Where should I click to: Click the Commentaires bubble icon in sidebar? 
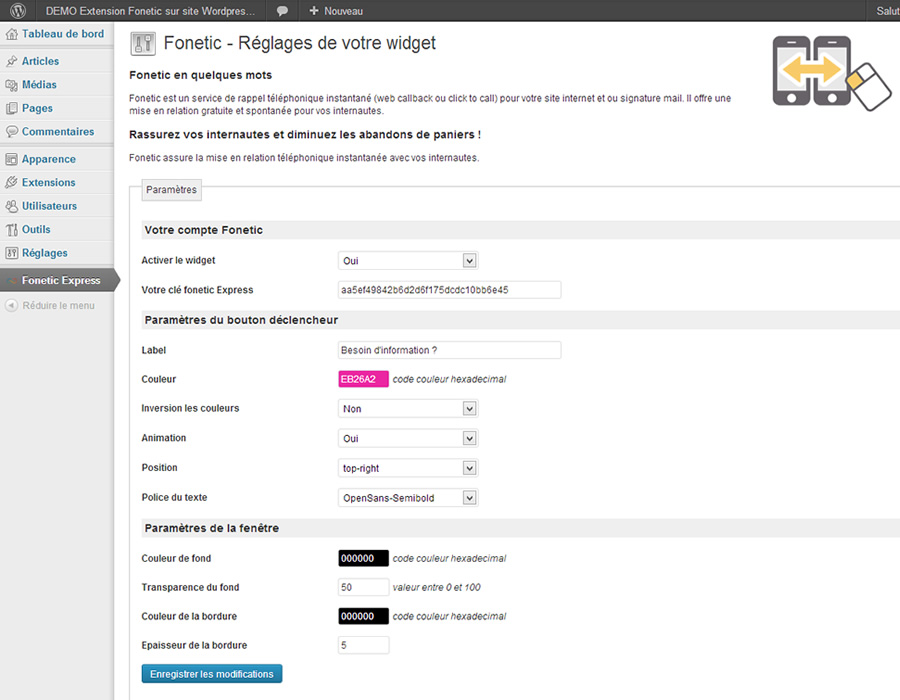click(x=11, y=131)
